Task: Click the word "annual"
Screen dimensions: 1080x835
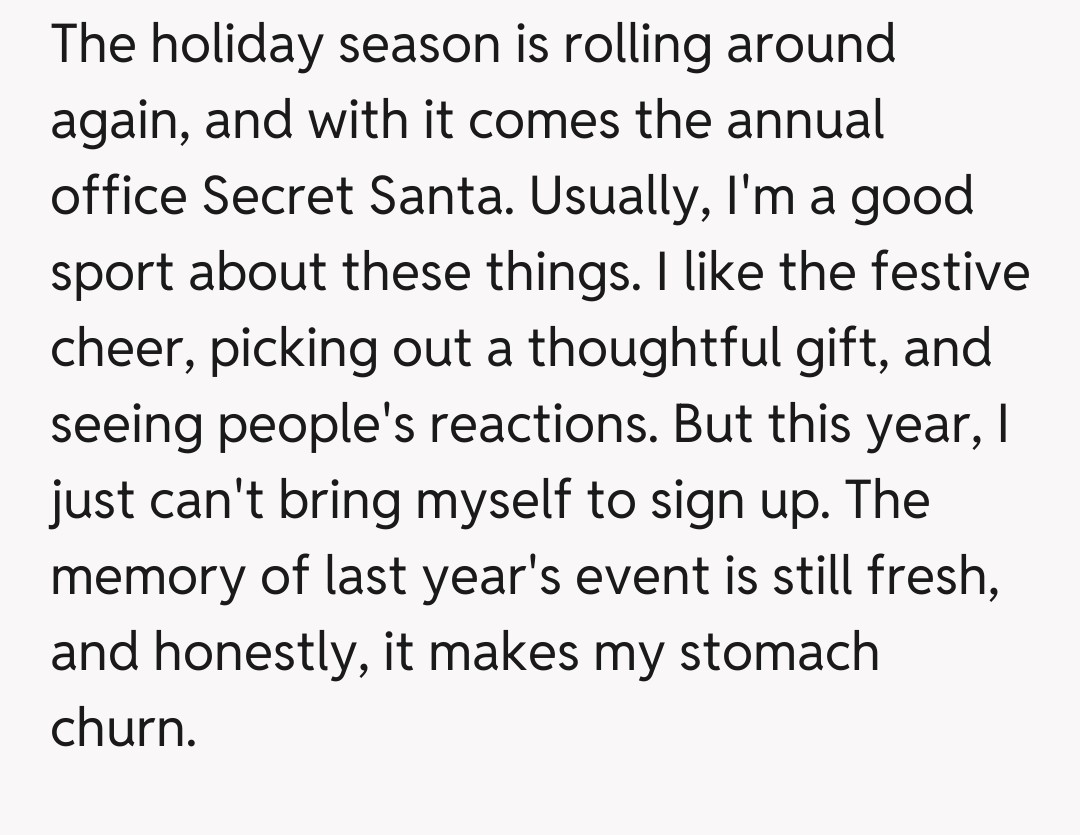Action: 806,121
